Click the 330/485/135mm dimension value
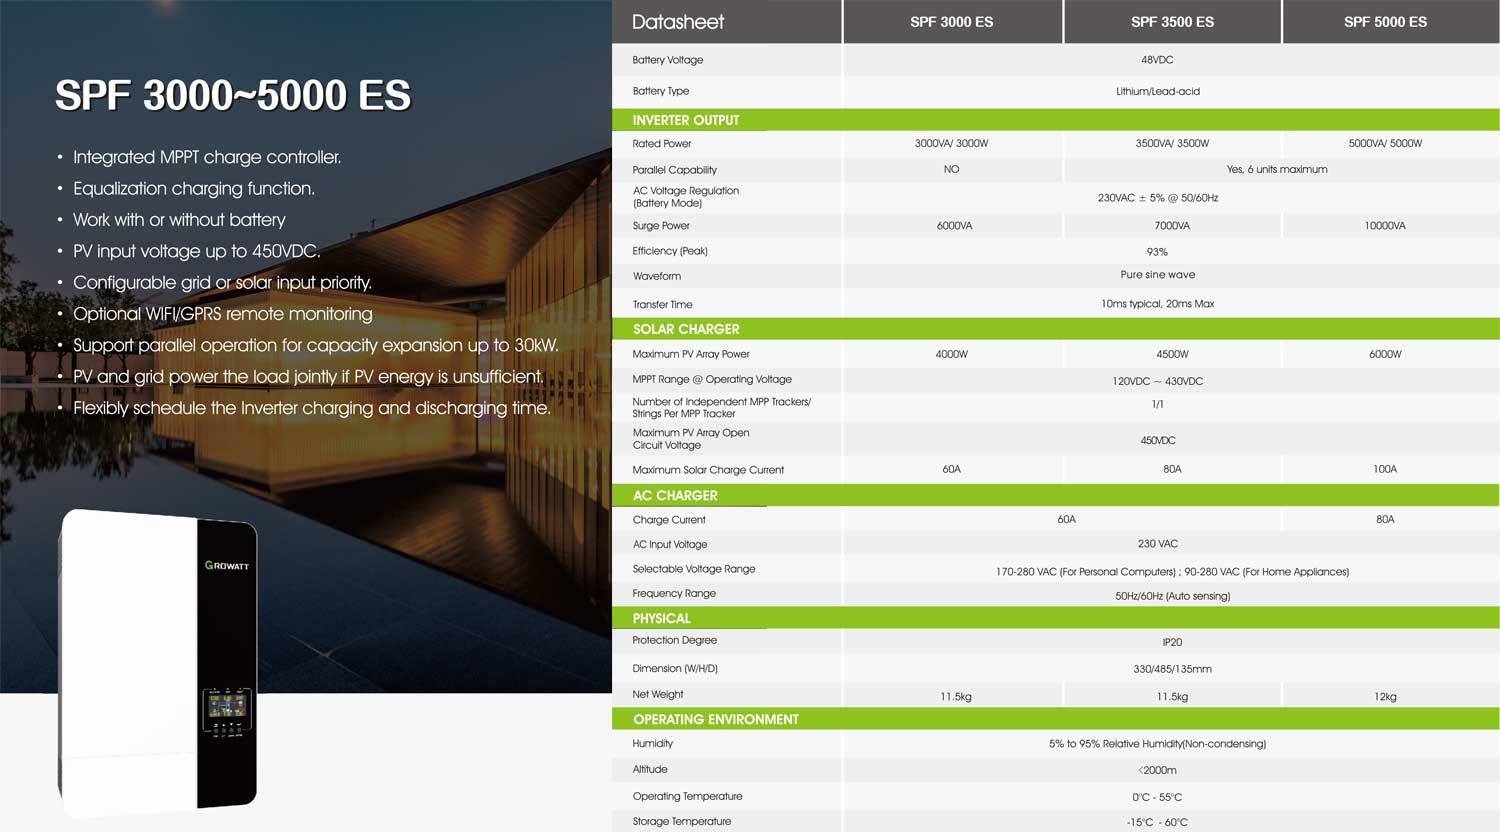This screenshot has width=1500, height=832. tap(1172, 669)
